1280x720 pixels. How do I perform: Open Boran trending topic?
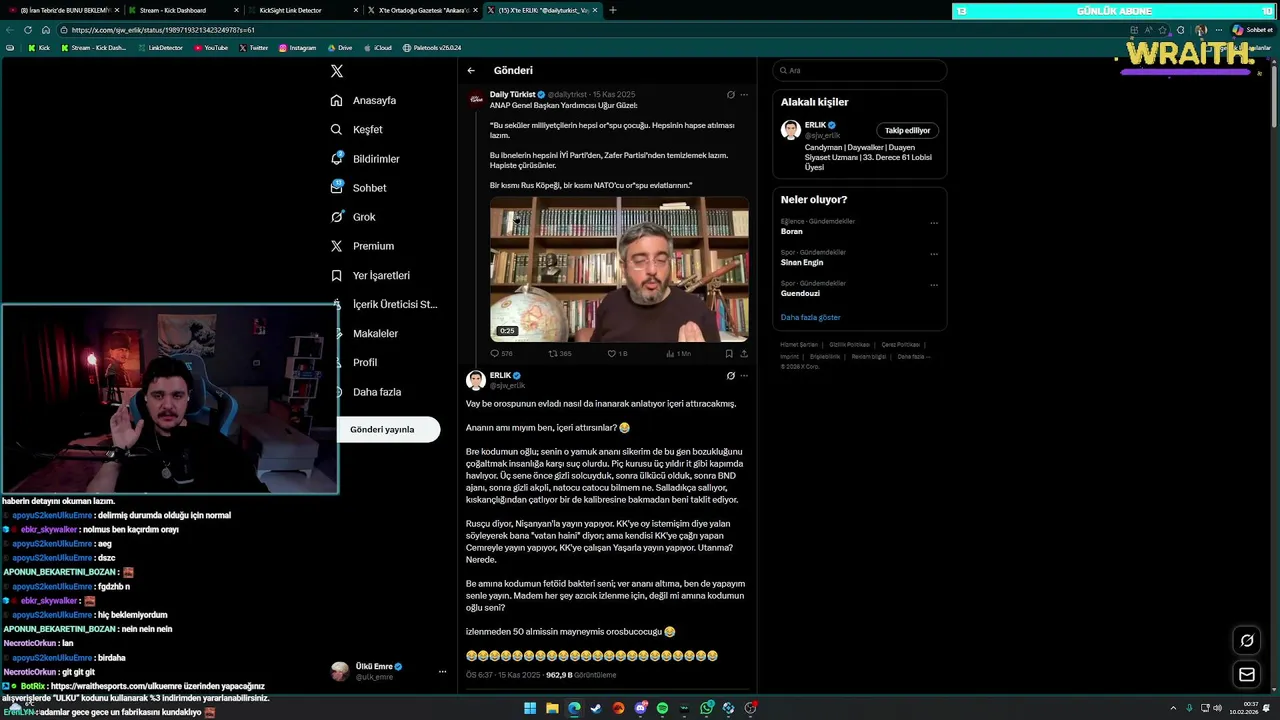[792, 231]
